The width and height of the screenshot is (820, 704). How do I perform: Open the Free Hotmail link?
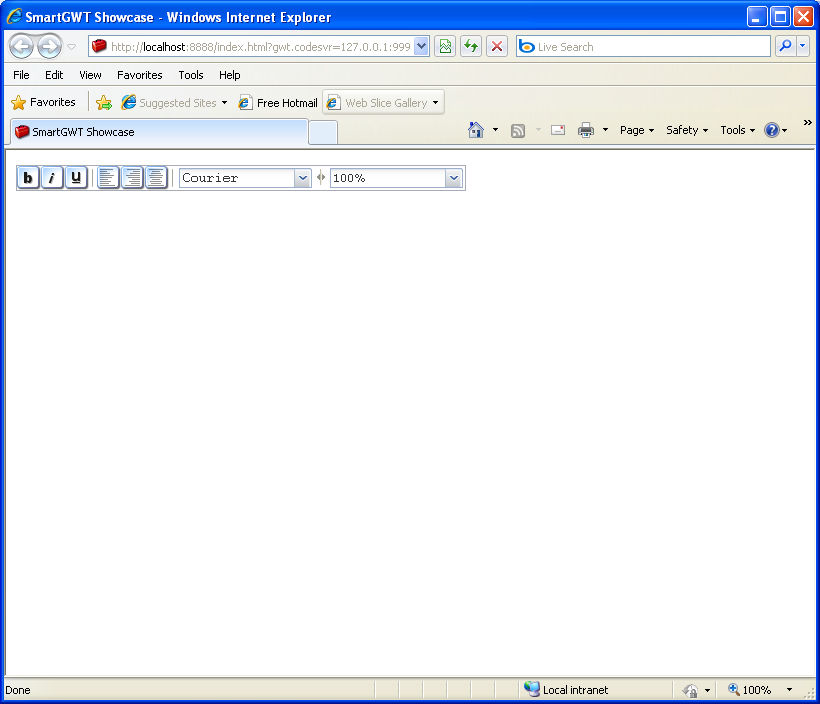[278, 103]
